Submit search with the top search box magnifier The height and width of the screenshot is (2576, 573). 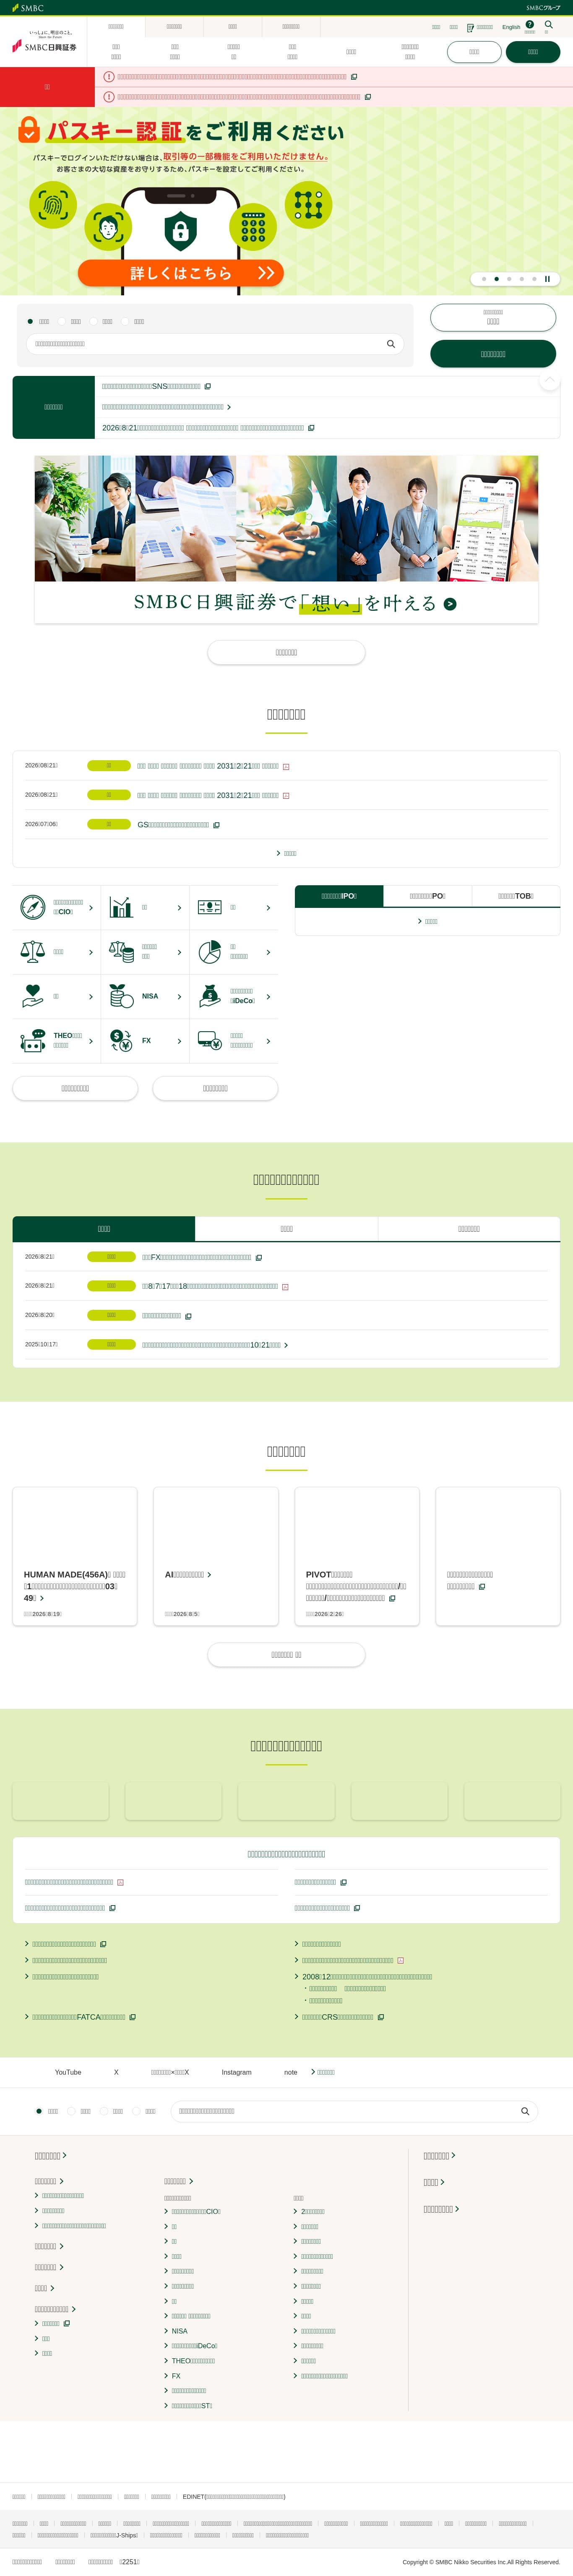[391, 344]
